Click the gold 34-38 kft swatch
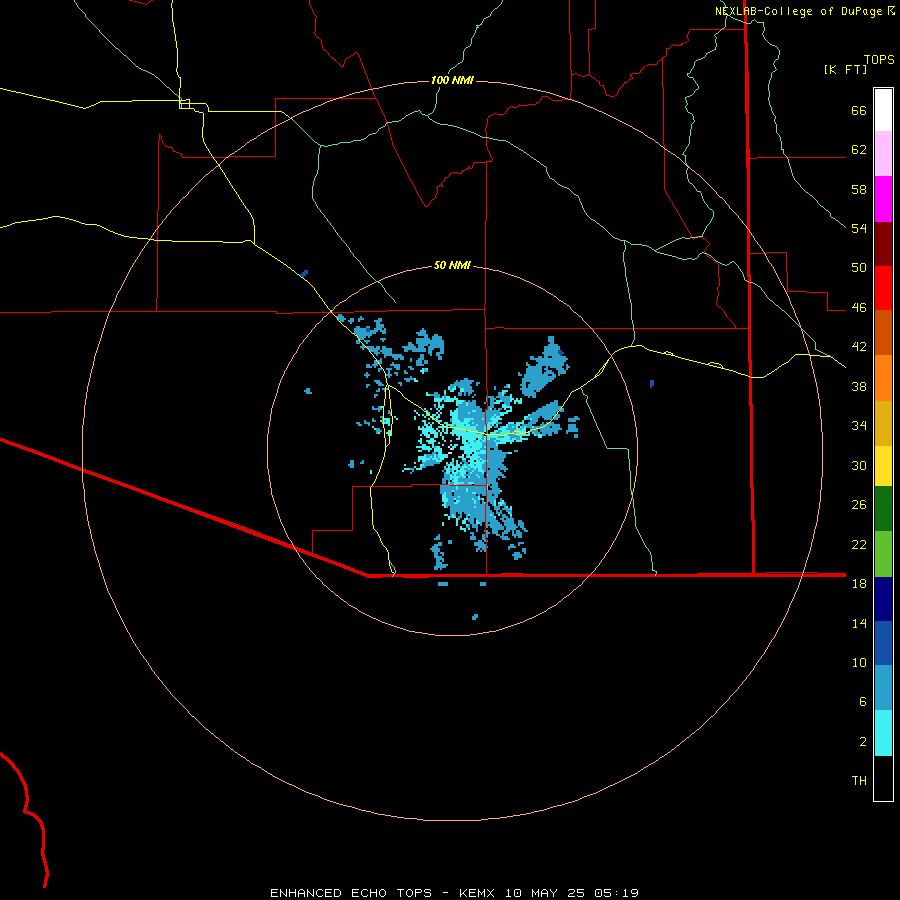Viewport: 900px width, 900px height. [883, 423]
